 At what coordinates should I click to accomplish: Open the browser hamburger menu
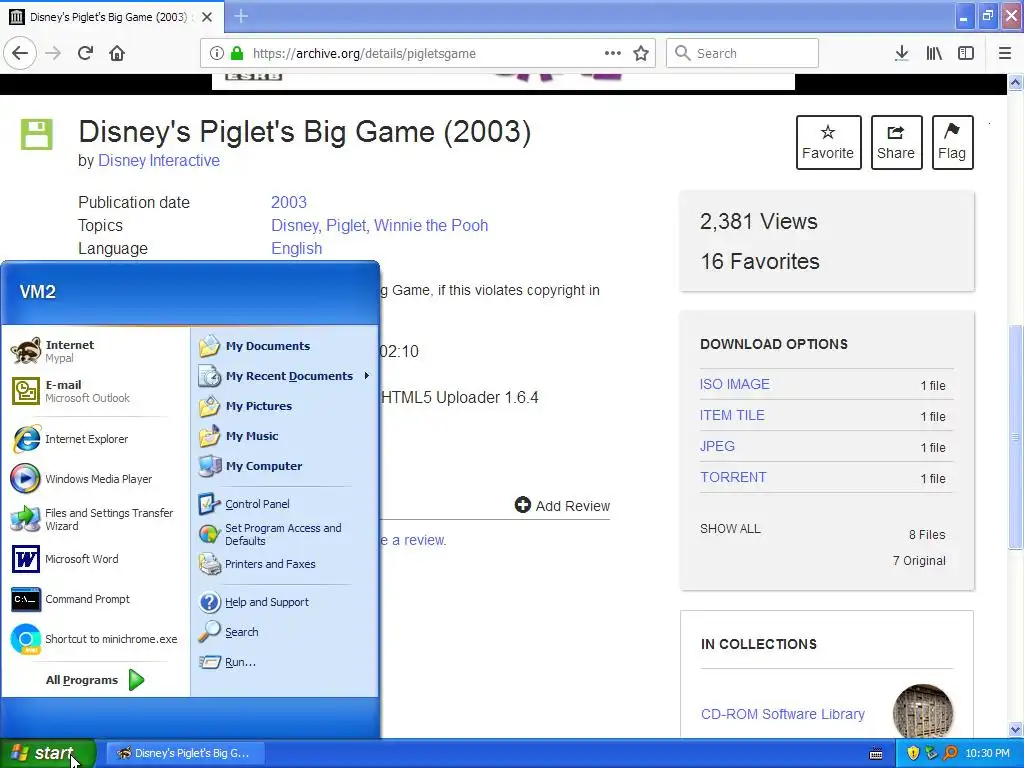click(1005, 53)
